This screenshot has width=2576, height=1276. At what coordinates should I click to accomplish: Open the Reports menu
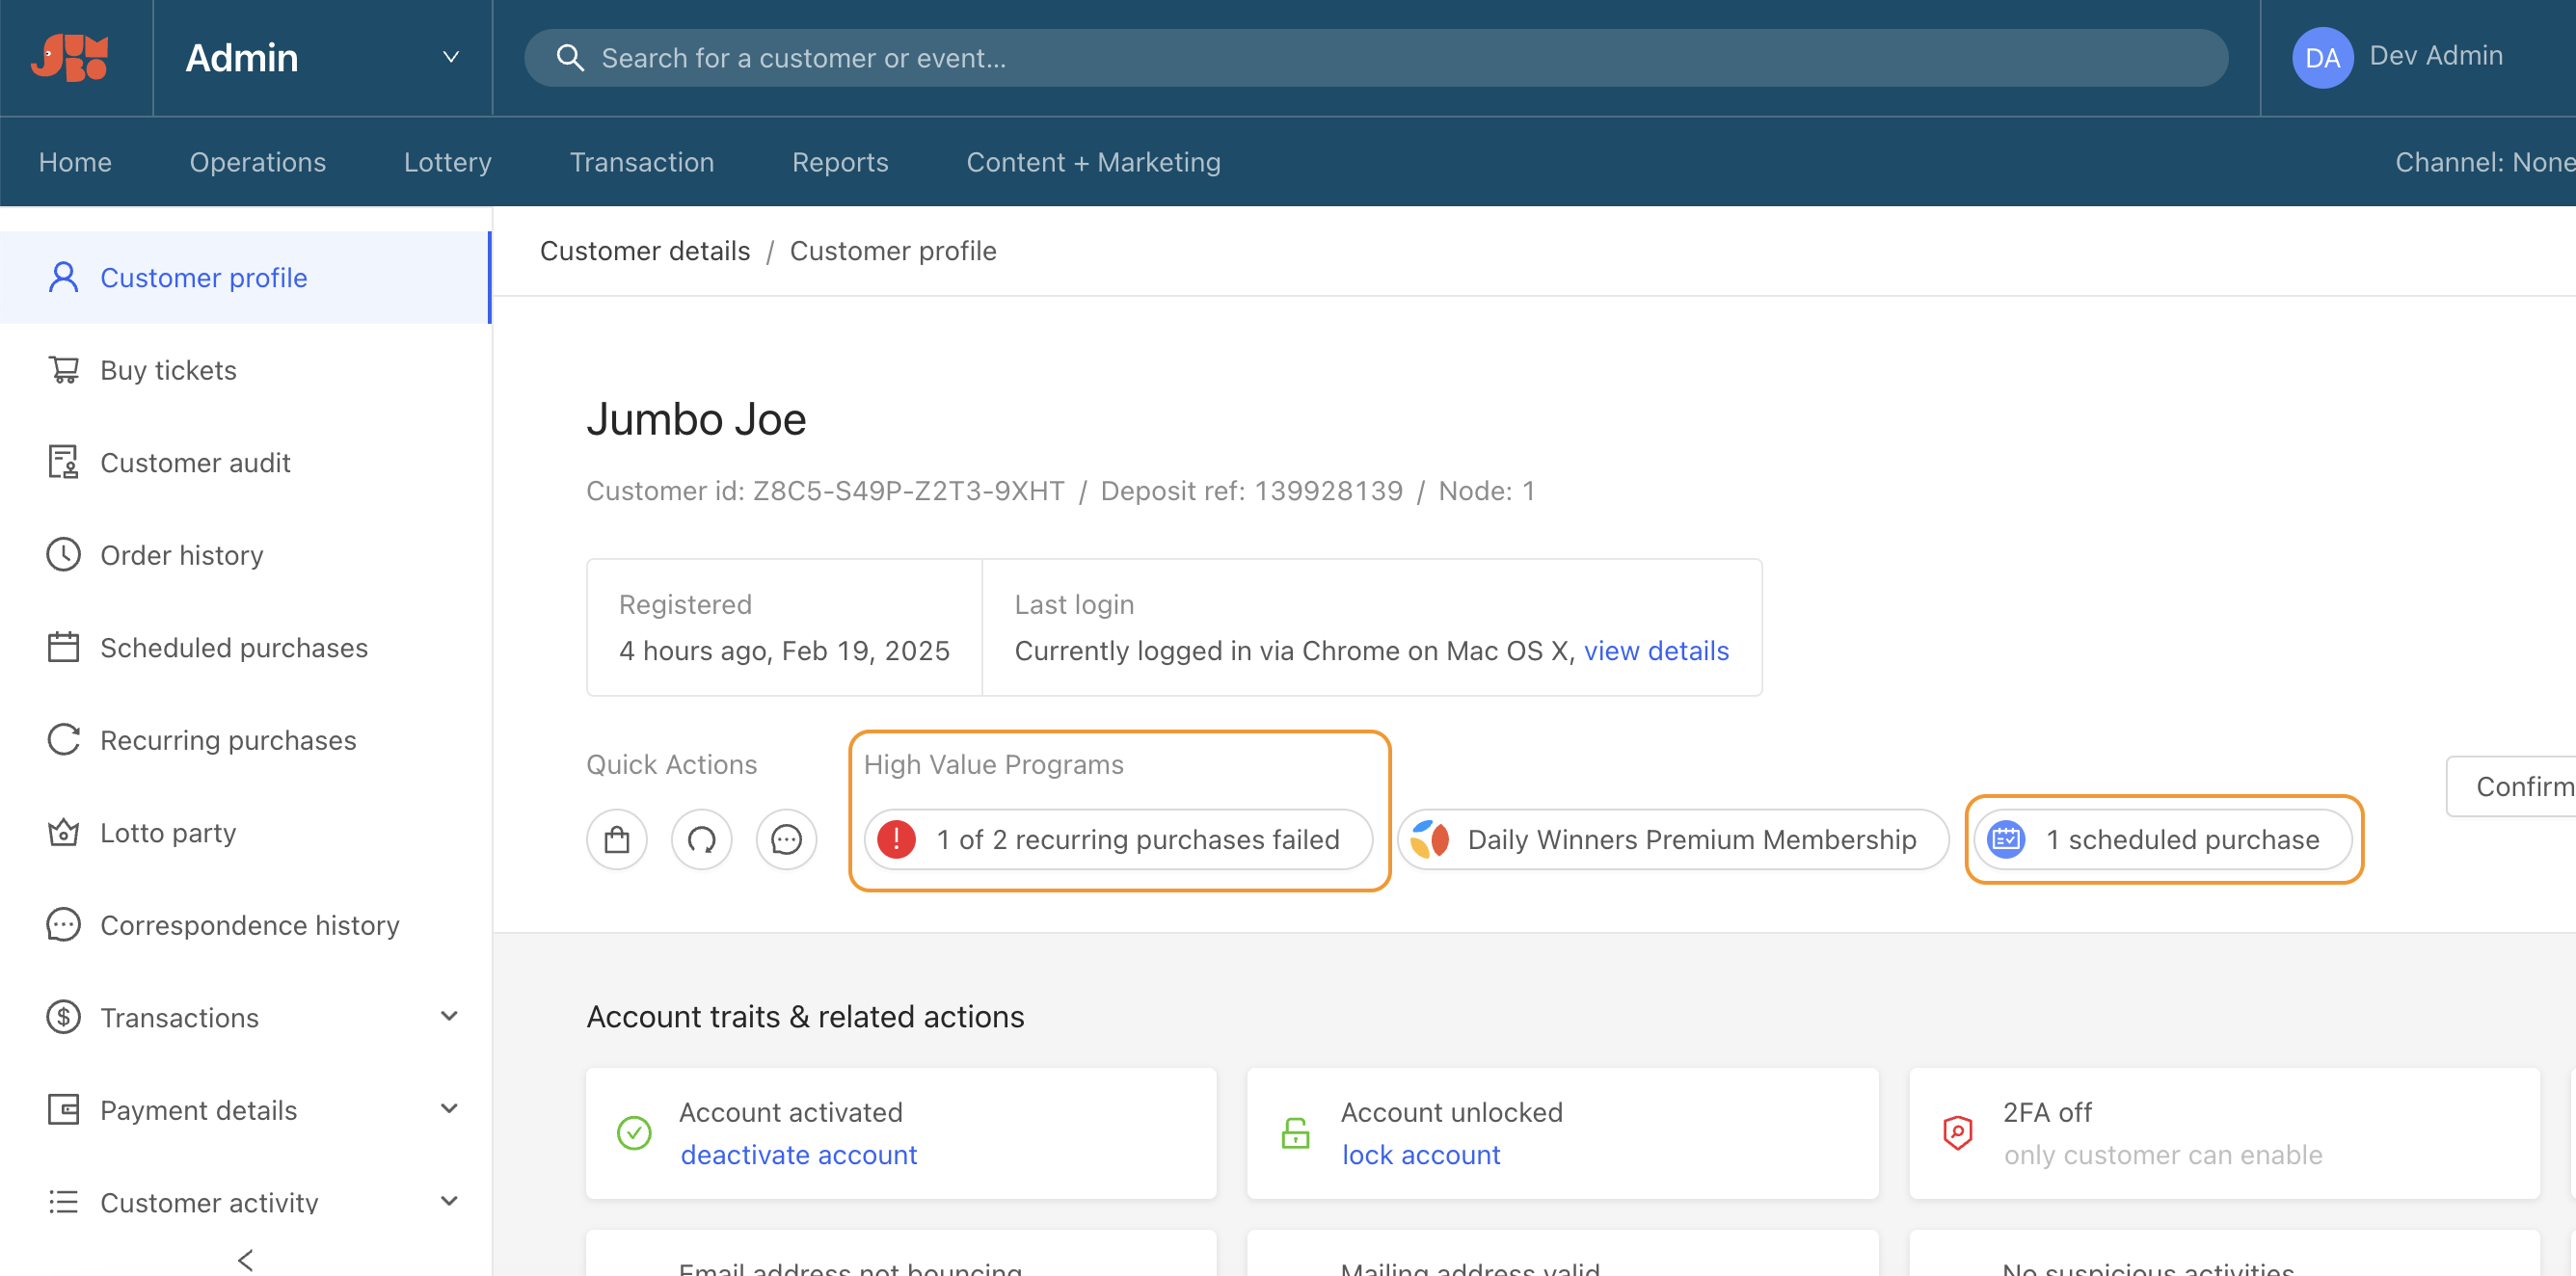[840, 162]
